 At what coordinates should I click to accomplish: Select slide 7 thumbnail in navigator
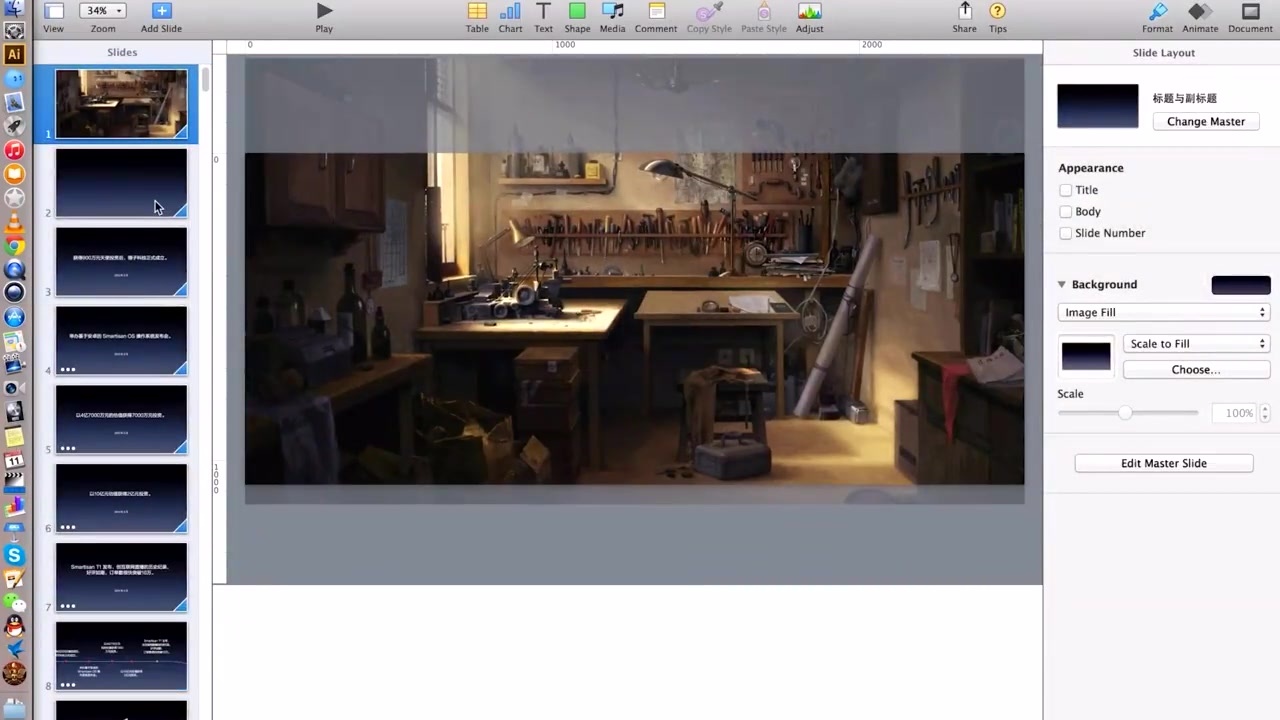point(121,578)
